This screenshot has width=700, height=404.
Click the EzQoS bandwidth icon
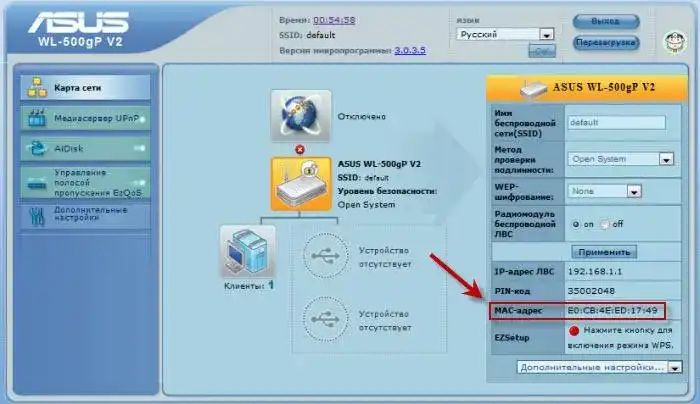(37, 183)
